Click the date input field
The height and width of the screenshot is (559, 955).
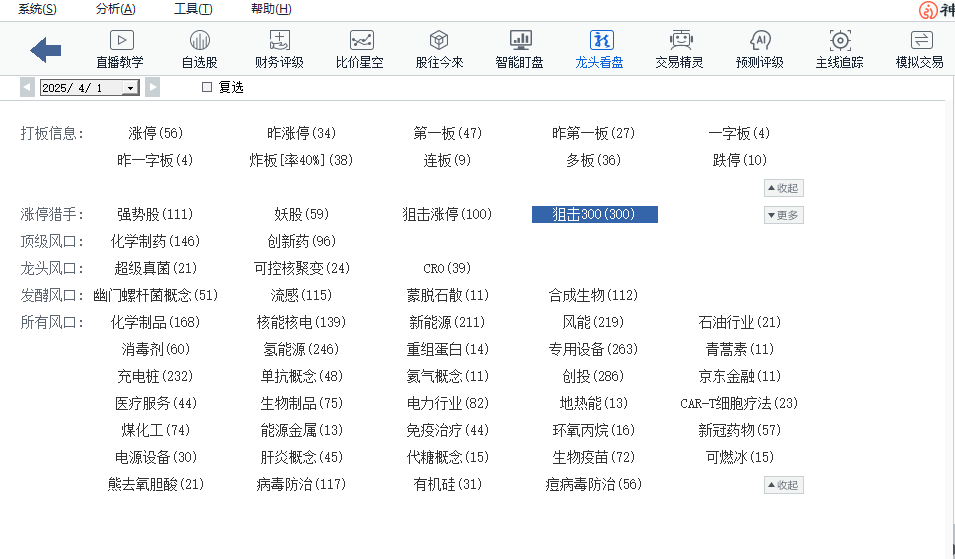coord(80,88)
